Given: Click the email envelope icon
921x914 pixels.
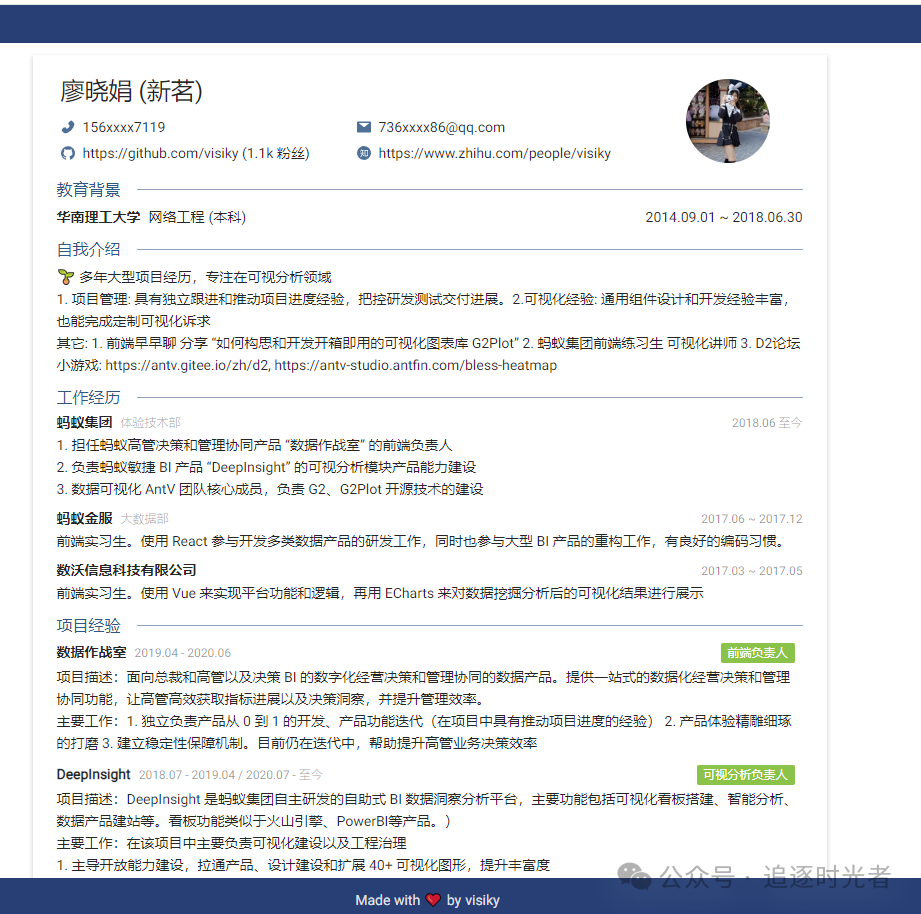Looking at the screenshot, I should click(x=364, y=127).
